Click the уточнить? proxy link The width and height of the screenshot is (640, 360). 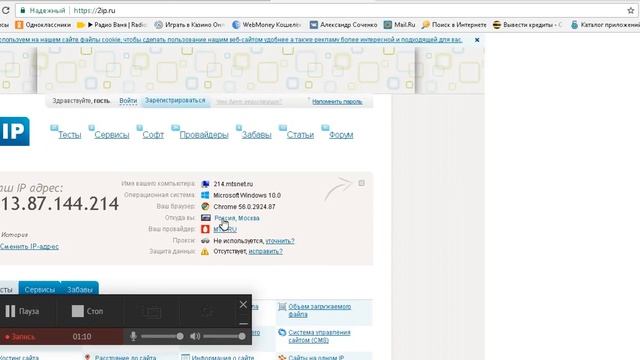point(280,241)
